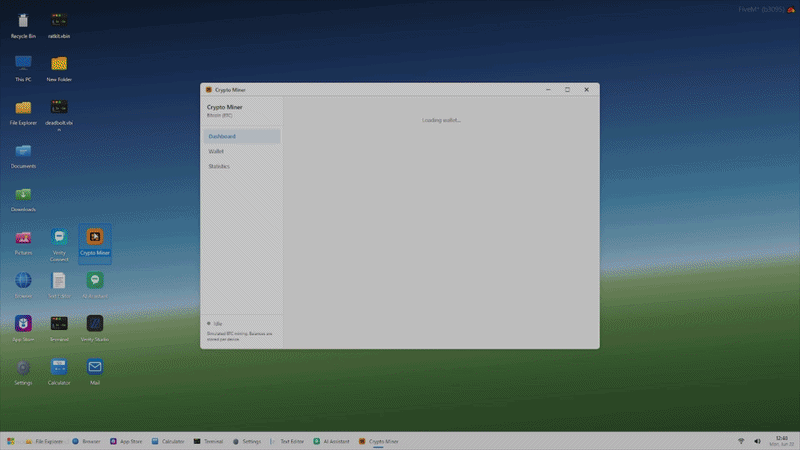Switch to Text Editor in taskbar
This screenshot has height=450, width=800.
pyautogui.click(x=287, y=441)
